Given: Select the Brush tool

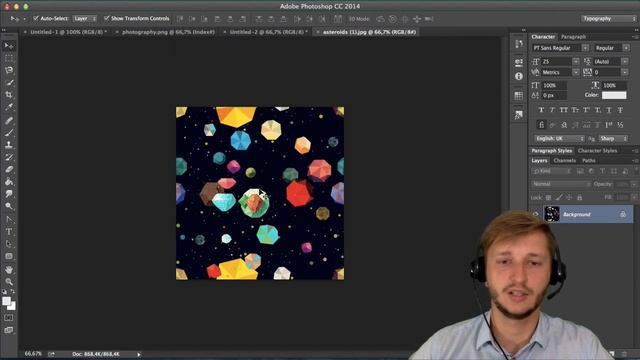Looking at the screenshot, I should pyautogui.click(x=9, y=133).
